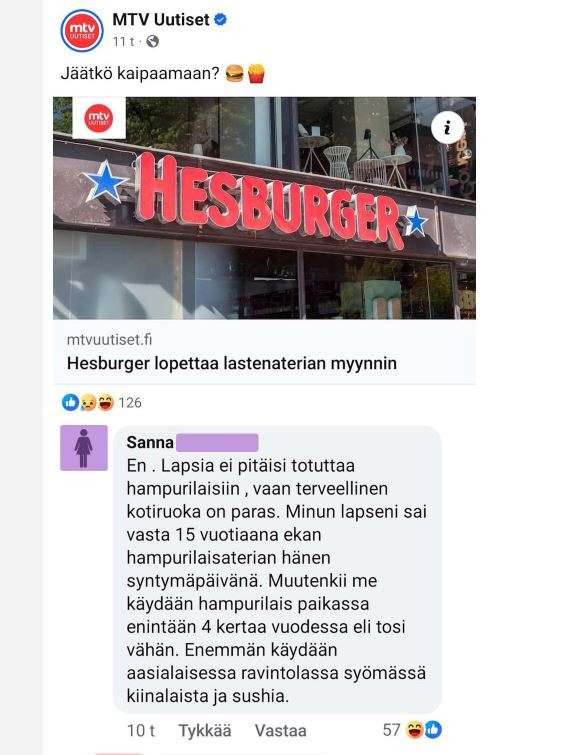
Task: Open the MTV Uutiset page name
Action: tap(161, 20)
